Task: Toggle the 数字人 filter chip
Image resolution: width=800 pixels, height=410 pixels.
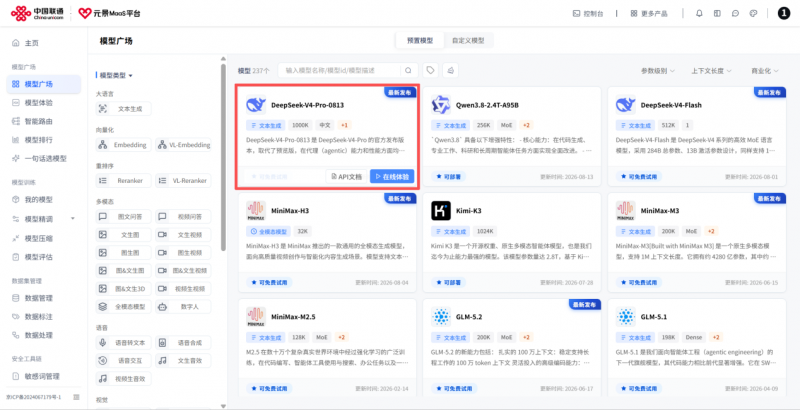Action: pos(183,307)
